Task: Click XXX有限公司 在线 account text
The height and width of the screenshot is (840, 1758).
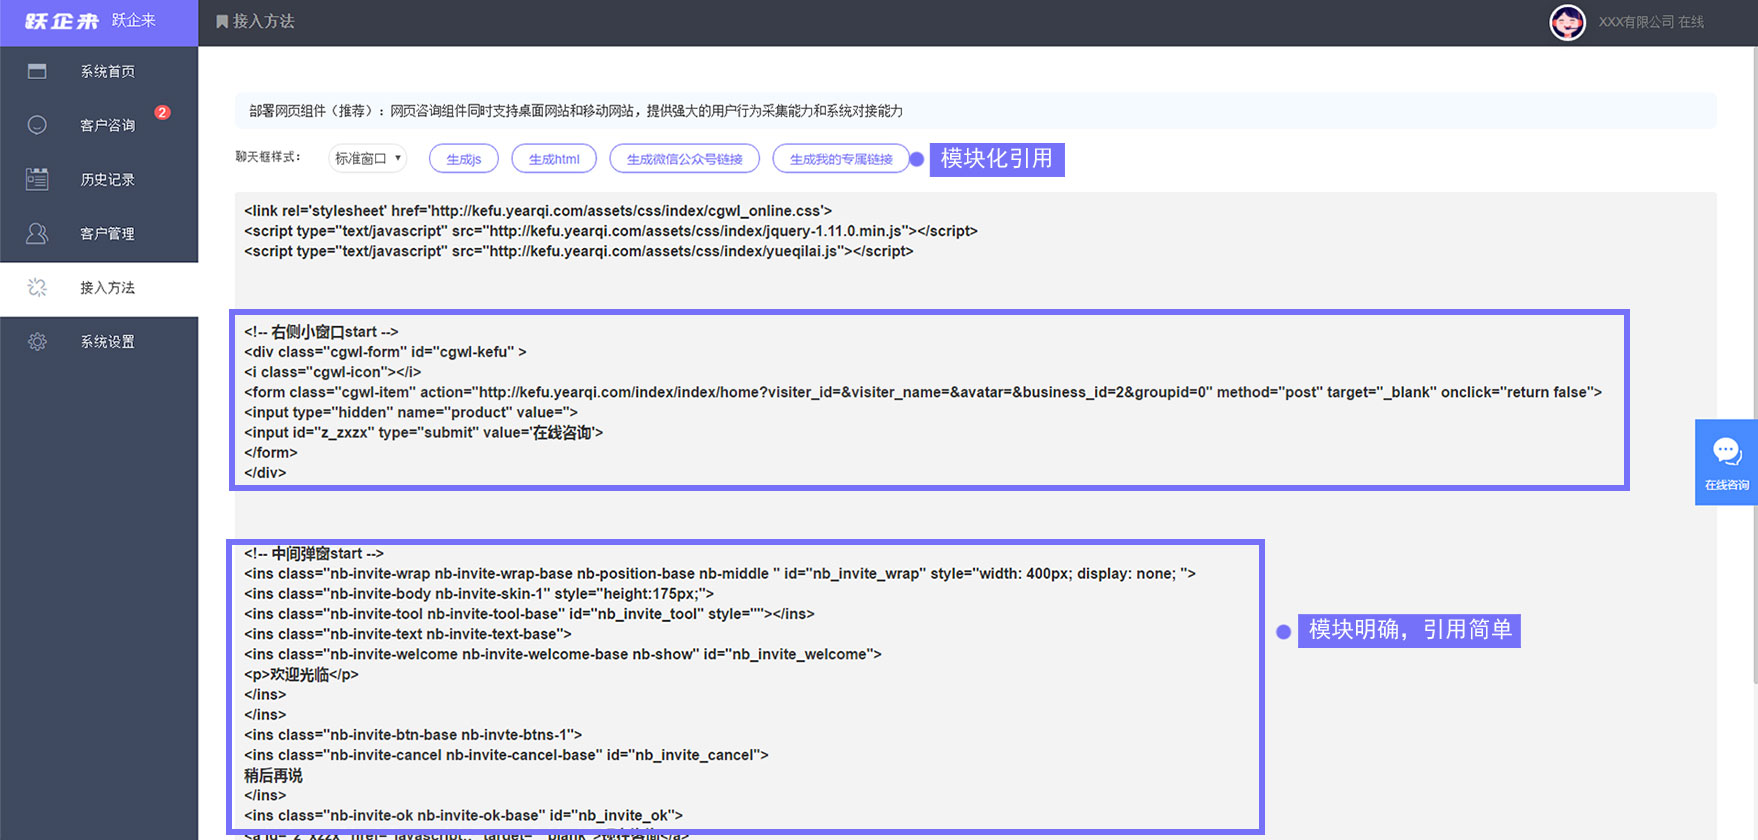Action: tap(1651, 22)
